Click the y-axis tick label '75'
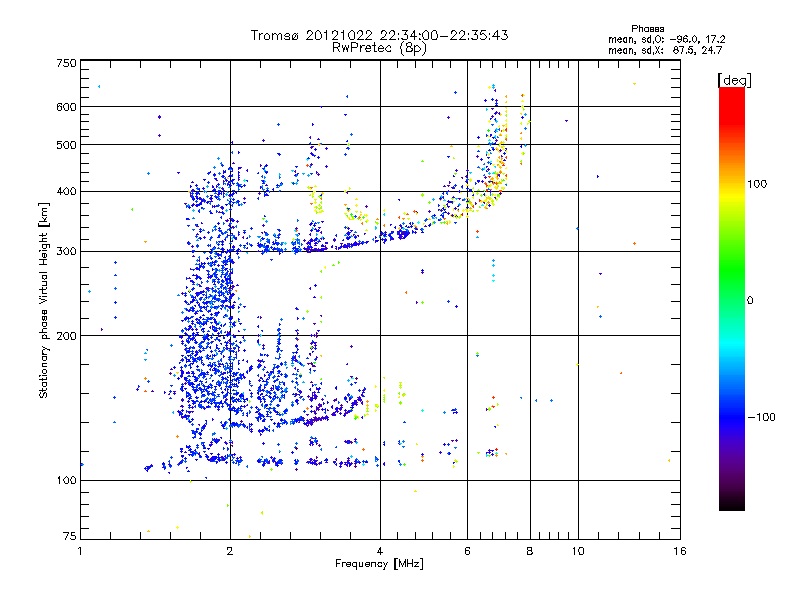800x600 pixels. [x=70, y=536]
